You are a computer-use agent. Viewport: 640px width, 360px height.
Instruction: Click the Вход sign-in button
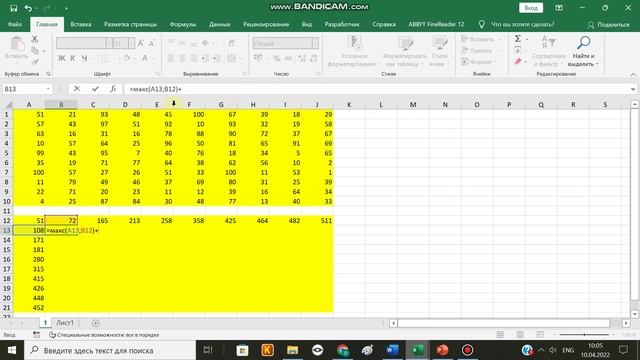(531, 8)
